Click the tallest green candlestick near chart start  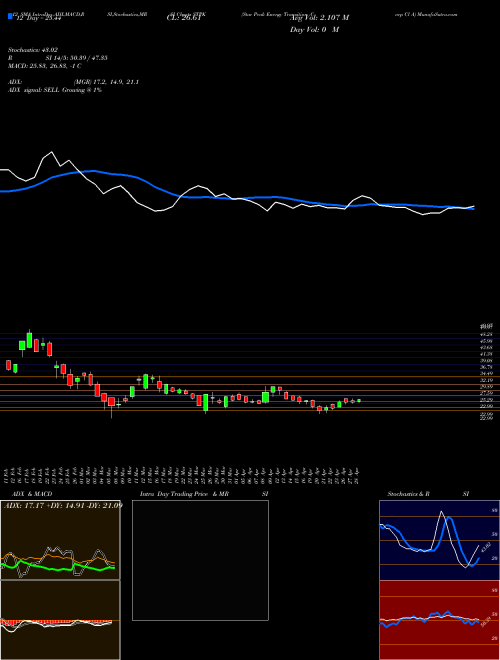pyautogui.click(x=29, y=340)
